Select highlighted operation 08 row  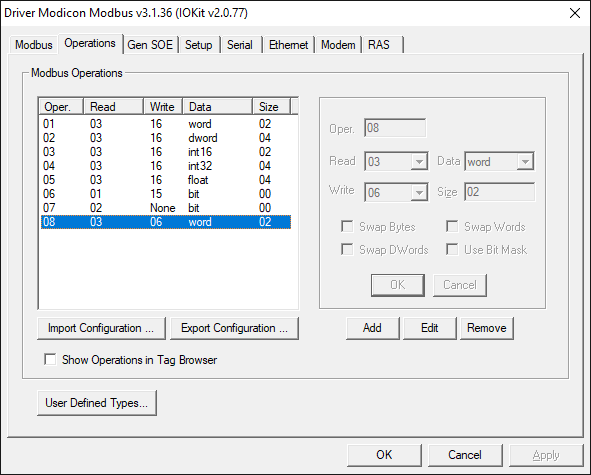click(166, 222)
